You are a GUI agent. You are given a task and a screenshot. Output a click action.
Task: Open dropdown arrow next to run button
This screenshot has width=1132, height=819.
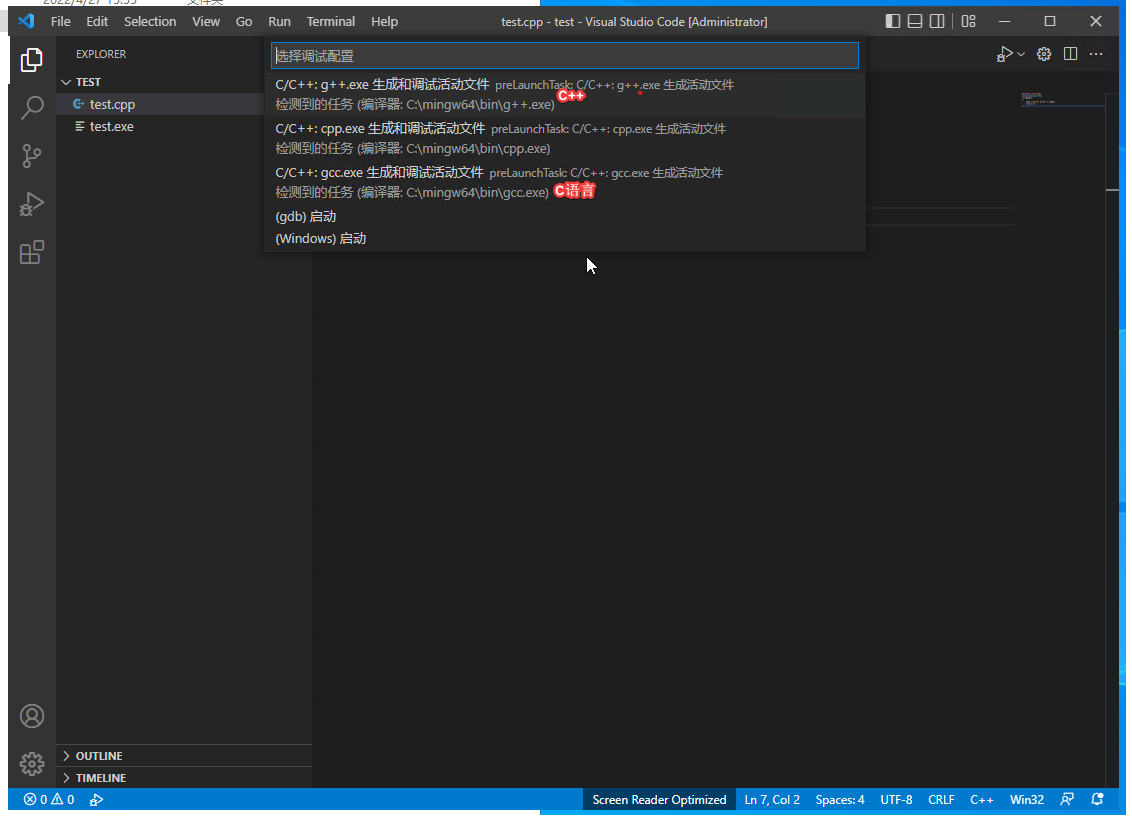tap(1021, 54)
